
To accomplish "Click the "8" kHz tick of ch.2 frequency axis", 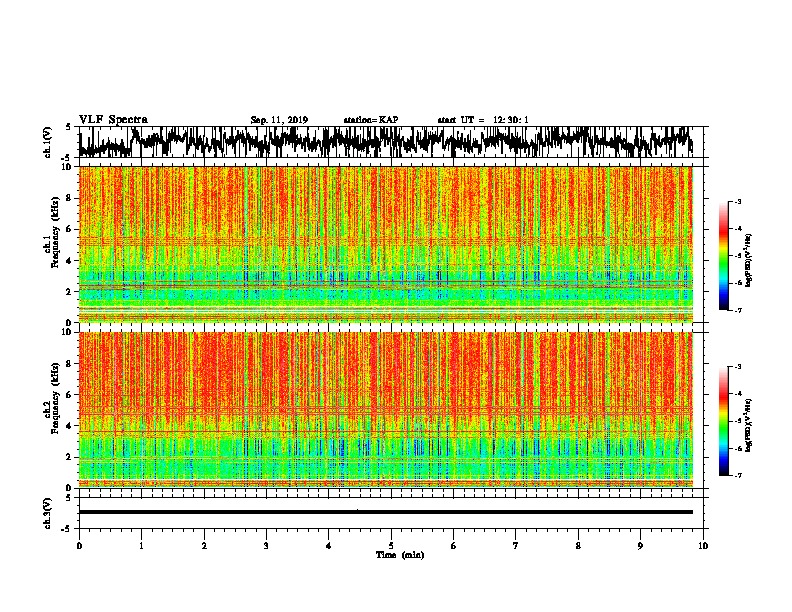I will tap(70, 364).
